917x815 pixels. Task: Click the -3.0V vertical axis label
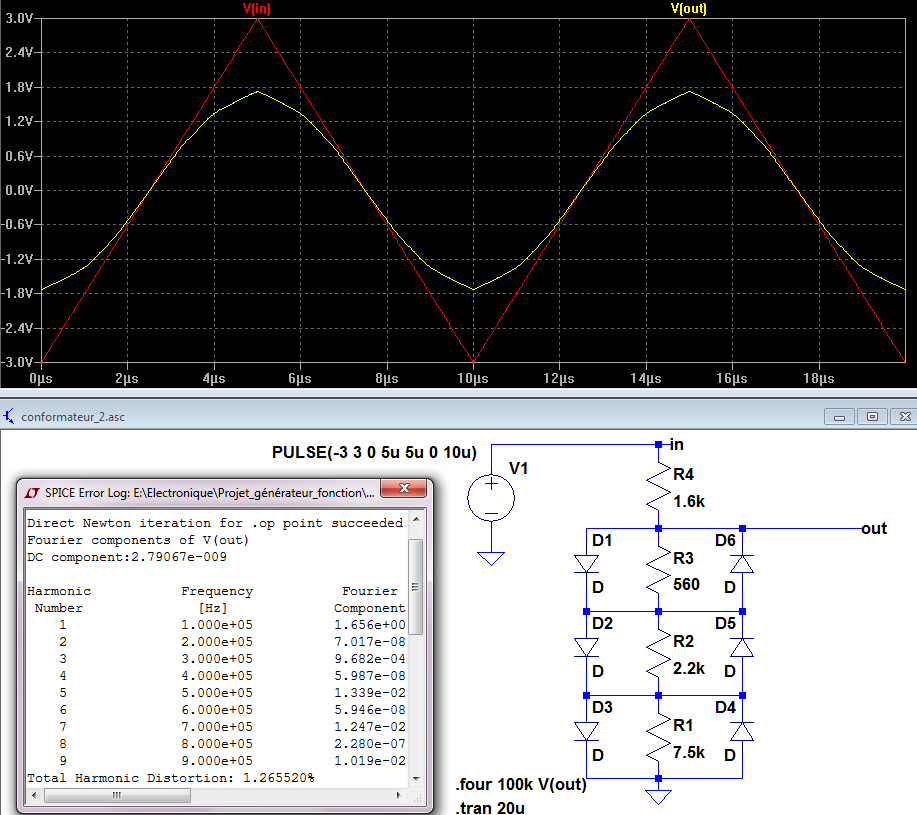(x=18, y=362)
